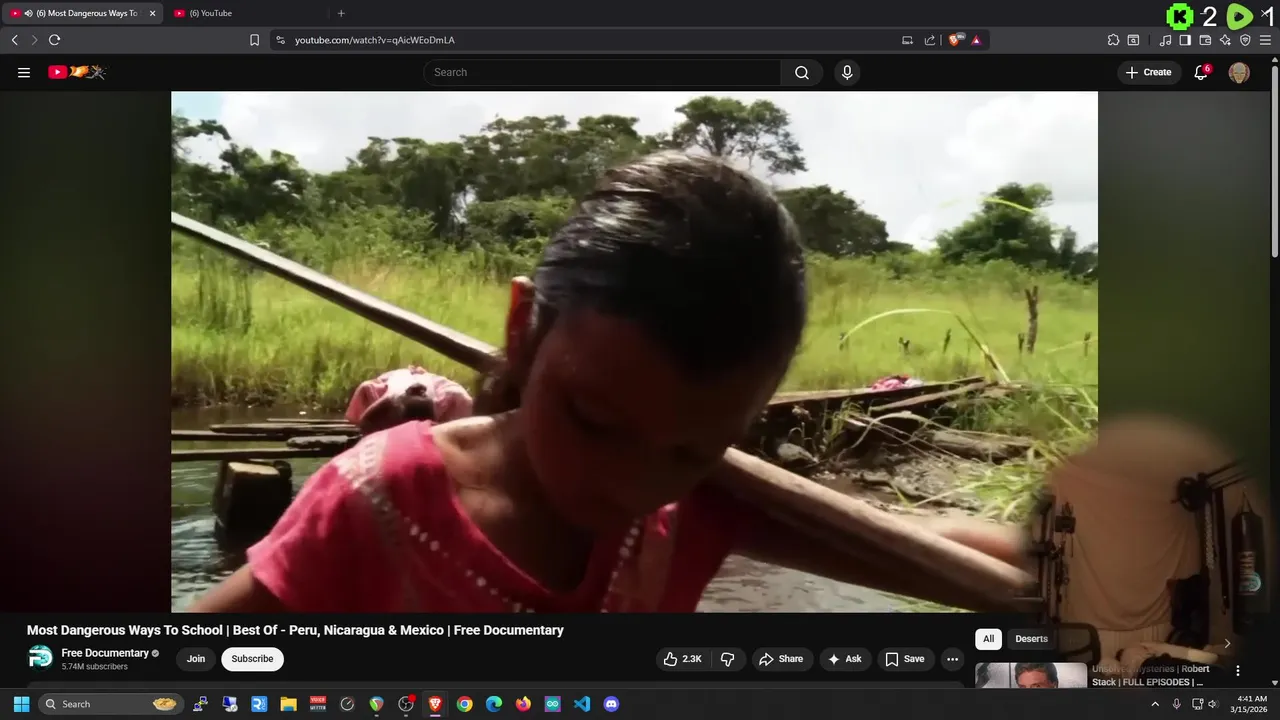Screen dimensions: 1280x720
Task: Click the YouTube search magnifier button
Action: tap(802, 72)
